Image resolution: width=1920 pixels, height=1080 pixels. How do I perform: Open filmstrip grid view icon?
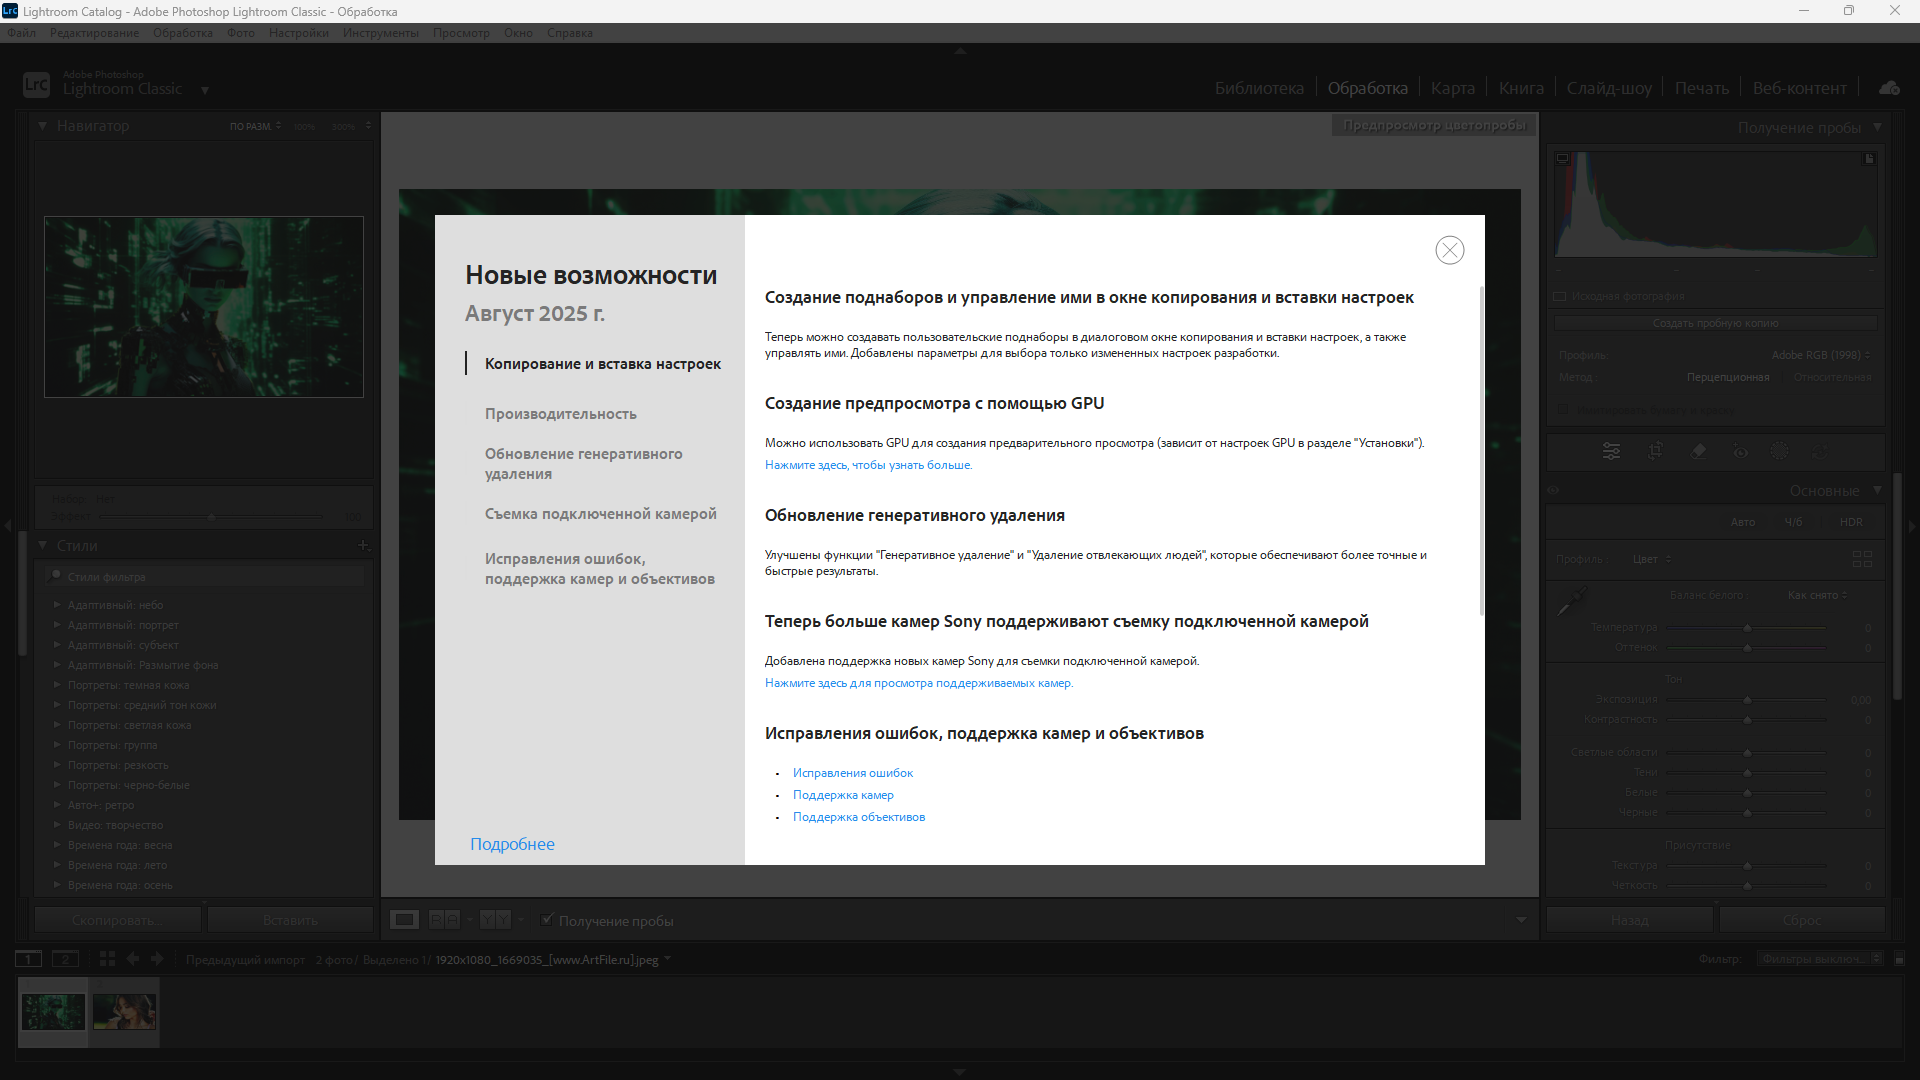coord(107,959)
